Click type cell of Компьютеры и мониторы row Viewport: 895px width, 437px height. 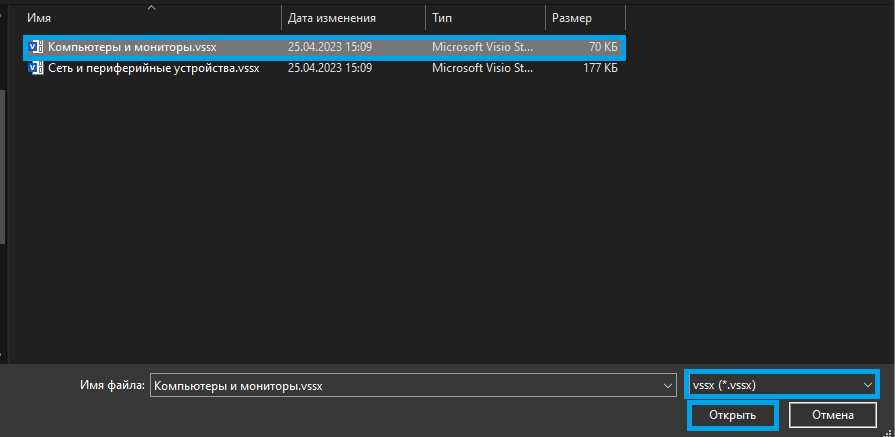pos(482,47)
